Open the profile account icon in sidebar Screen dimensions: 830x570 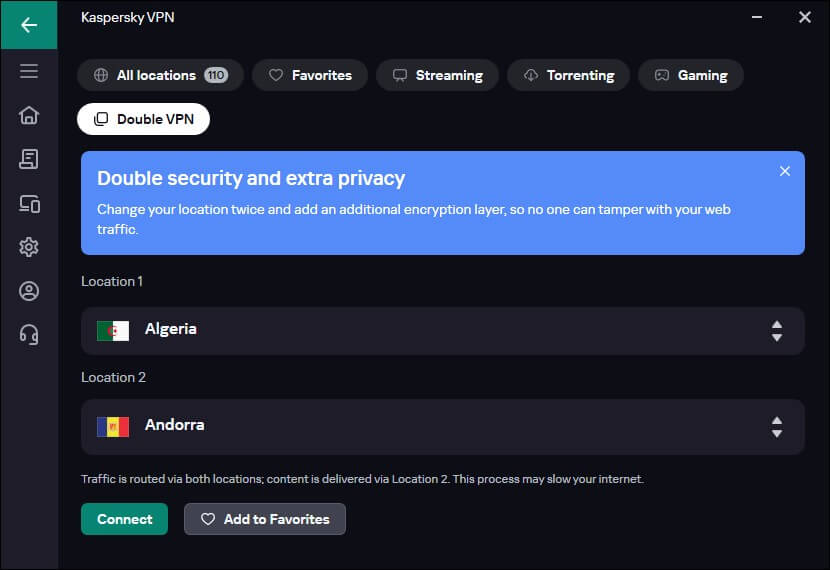(x=29, y=291)
